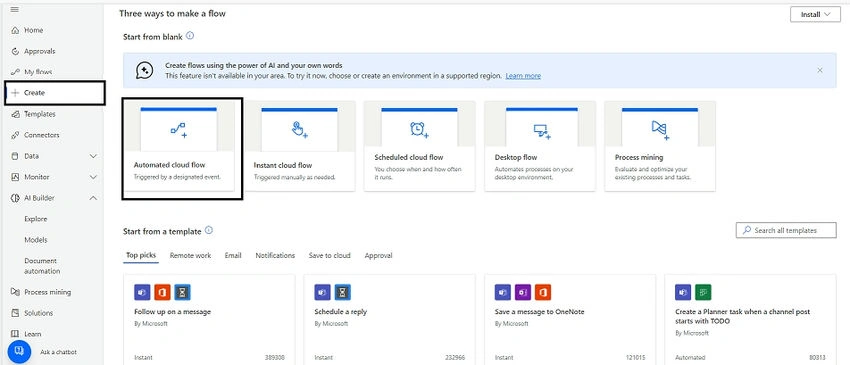The height and width of the screenshot is (365, 850).
Task: Open the Ask a chatbot bubble
Action: tap(20, 351)
